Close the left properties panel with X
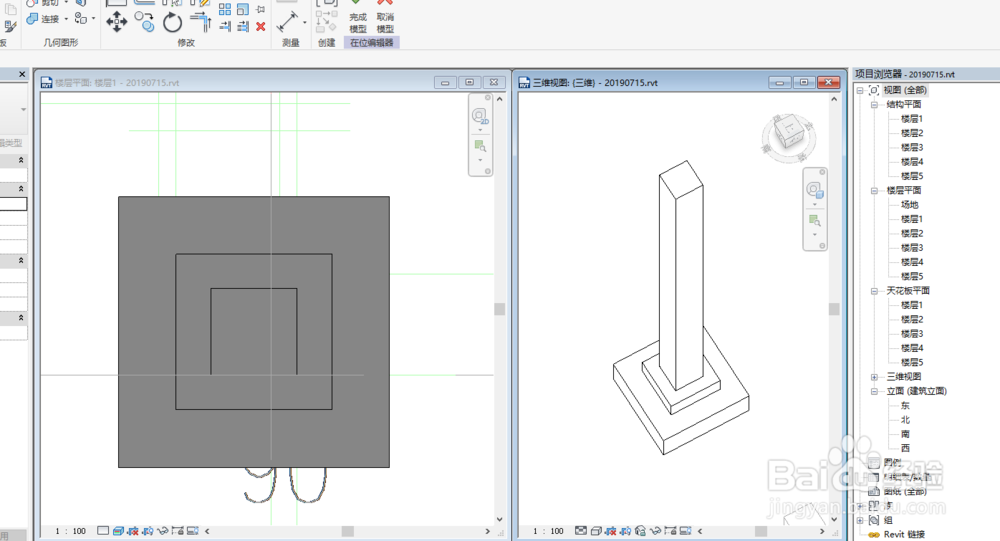 tap(22, 75)
